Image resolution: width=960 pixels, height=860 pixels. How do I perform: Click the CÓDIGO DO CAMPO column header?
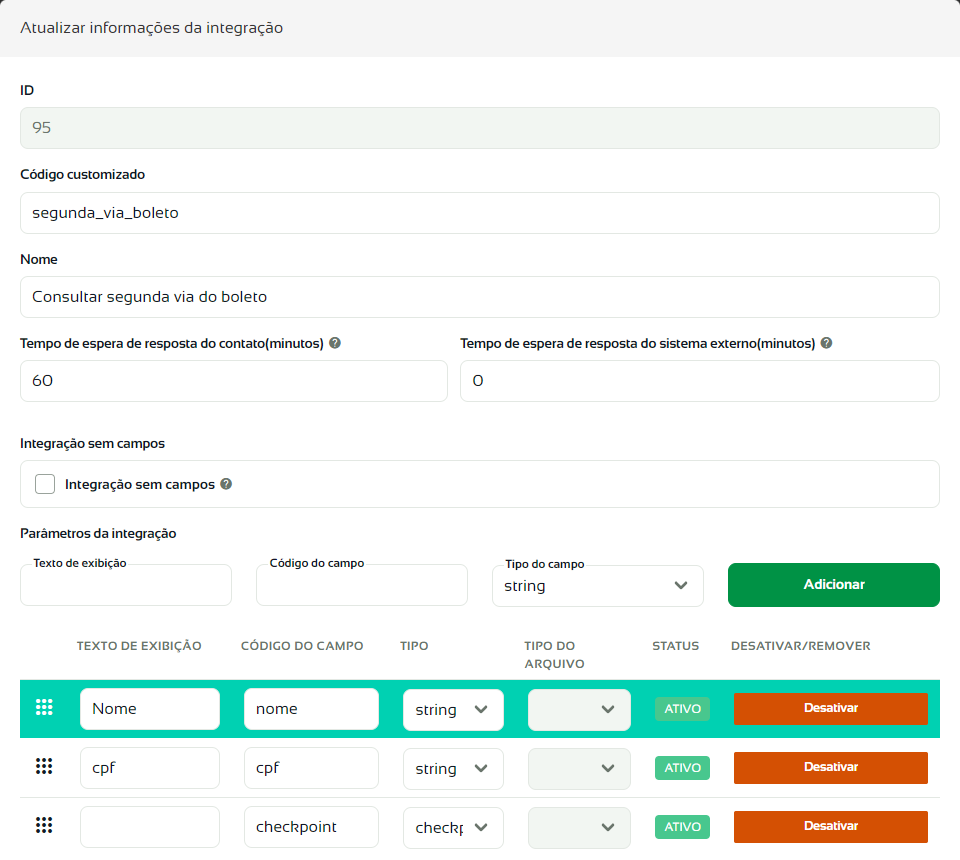(x=302, y=646)
